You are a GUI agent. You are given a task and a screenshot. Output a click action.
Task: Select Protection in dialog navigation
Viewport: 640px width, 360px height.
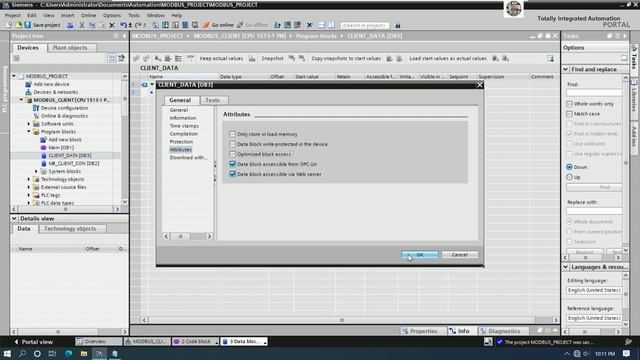click(x=181, y=142)
